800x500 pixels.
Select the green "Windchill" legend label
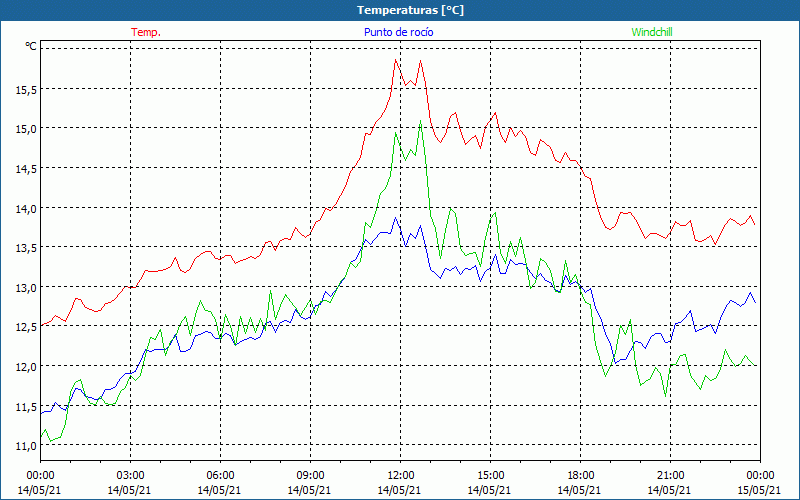click(x=652, y=32)
